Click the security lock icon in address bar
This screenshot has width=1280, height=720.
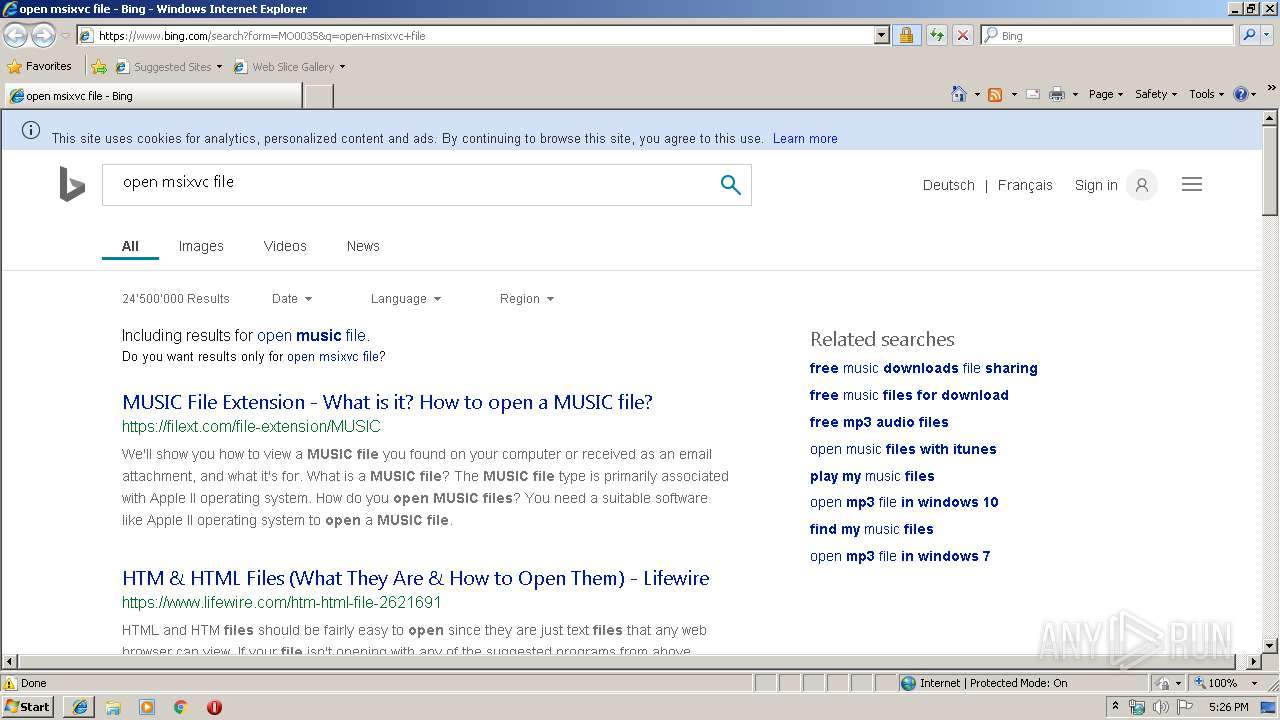906,35
